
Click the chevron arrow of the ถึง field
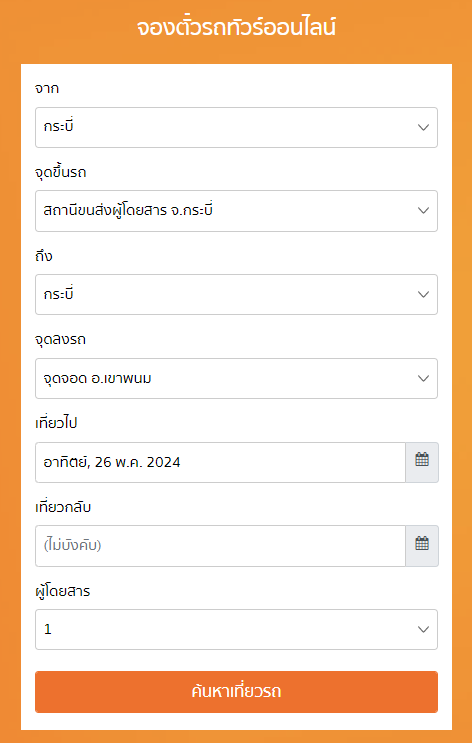pyautogui.click(x=423, y=294)
